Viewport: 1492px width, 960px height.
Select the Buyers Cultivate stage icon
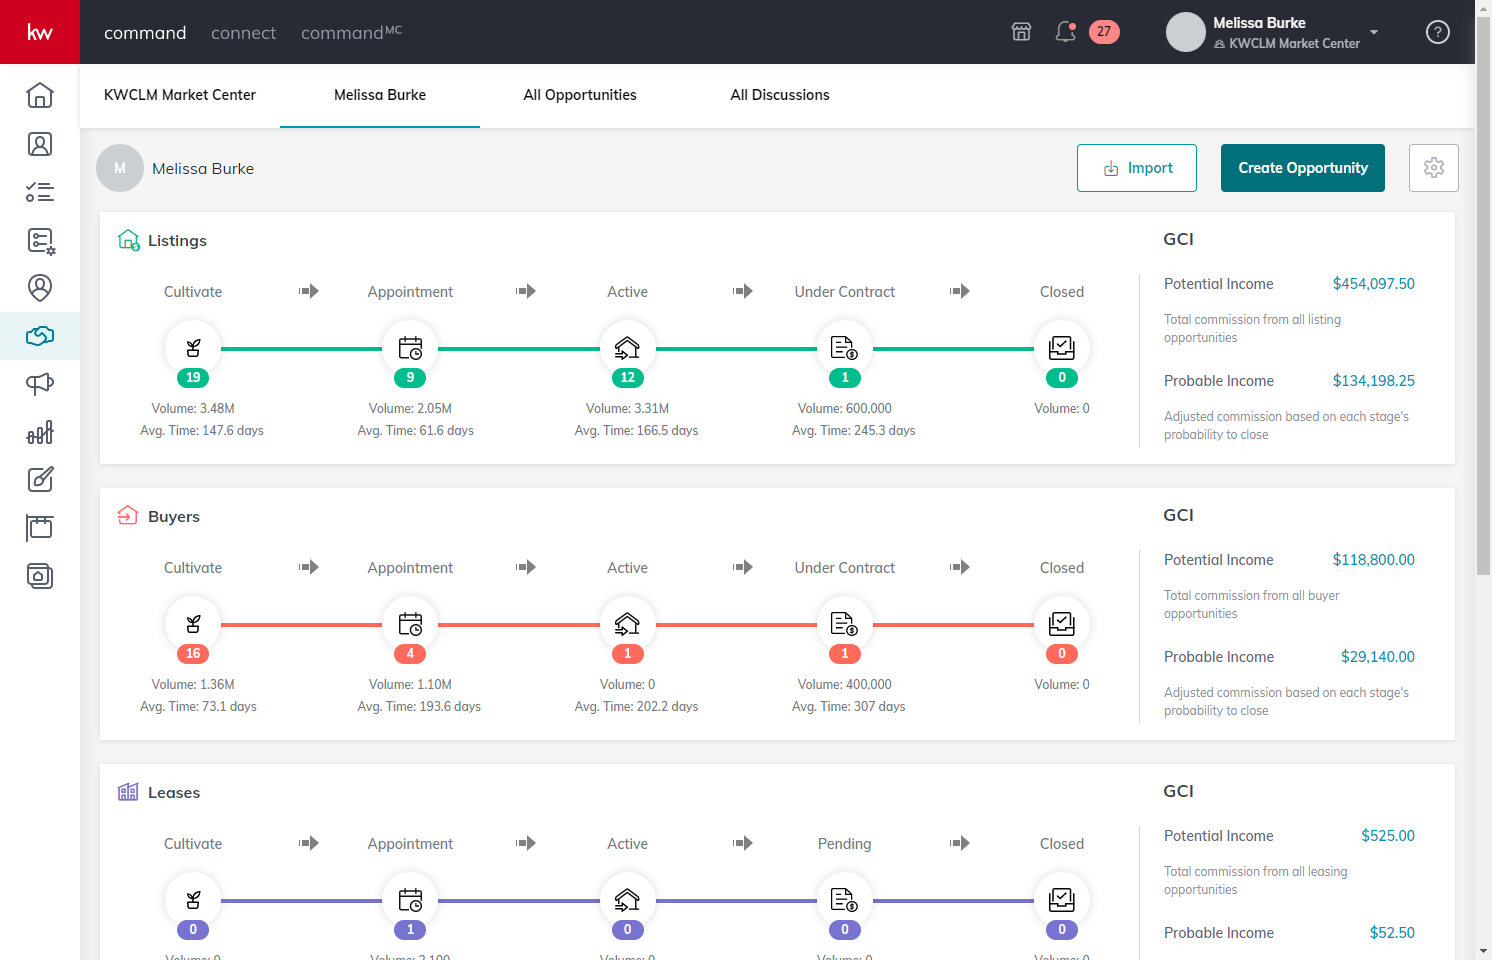pos(193,624)
